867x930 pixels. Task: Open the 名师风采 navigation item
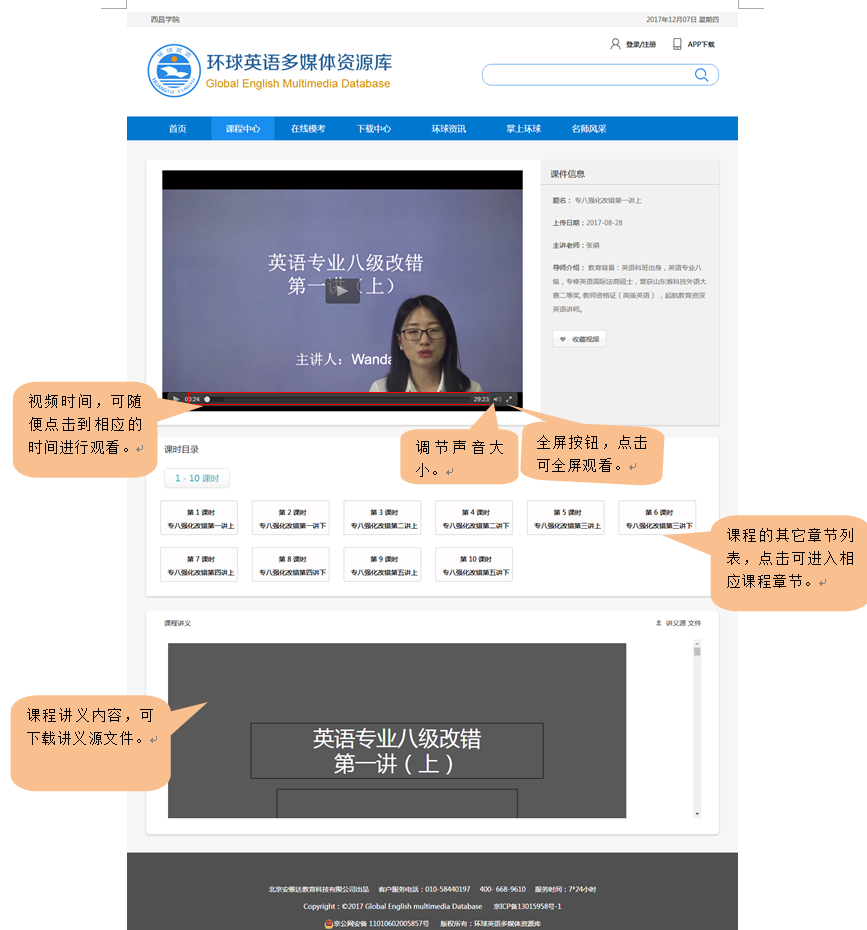tap(589, 129)
